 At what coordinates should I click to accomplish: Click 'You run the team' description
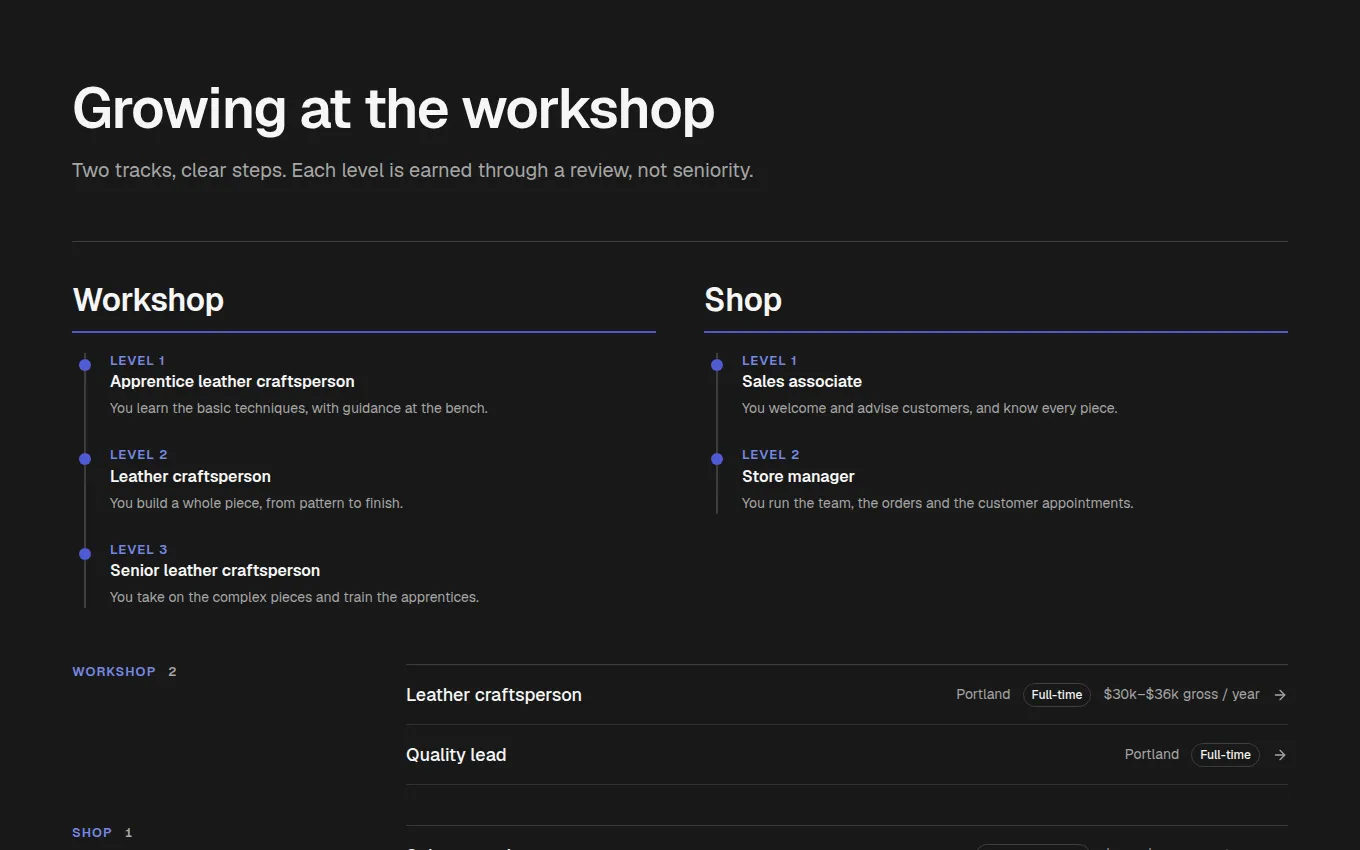tap(937, 504)
